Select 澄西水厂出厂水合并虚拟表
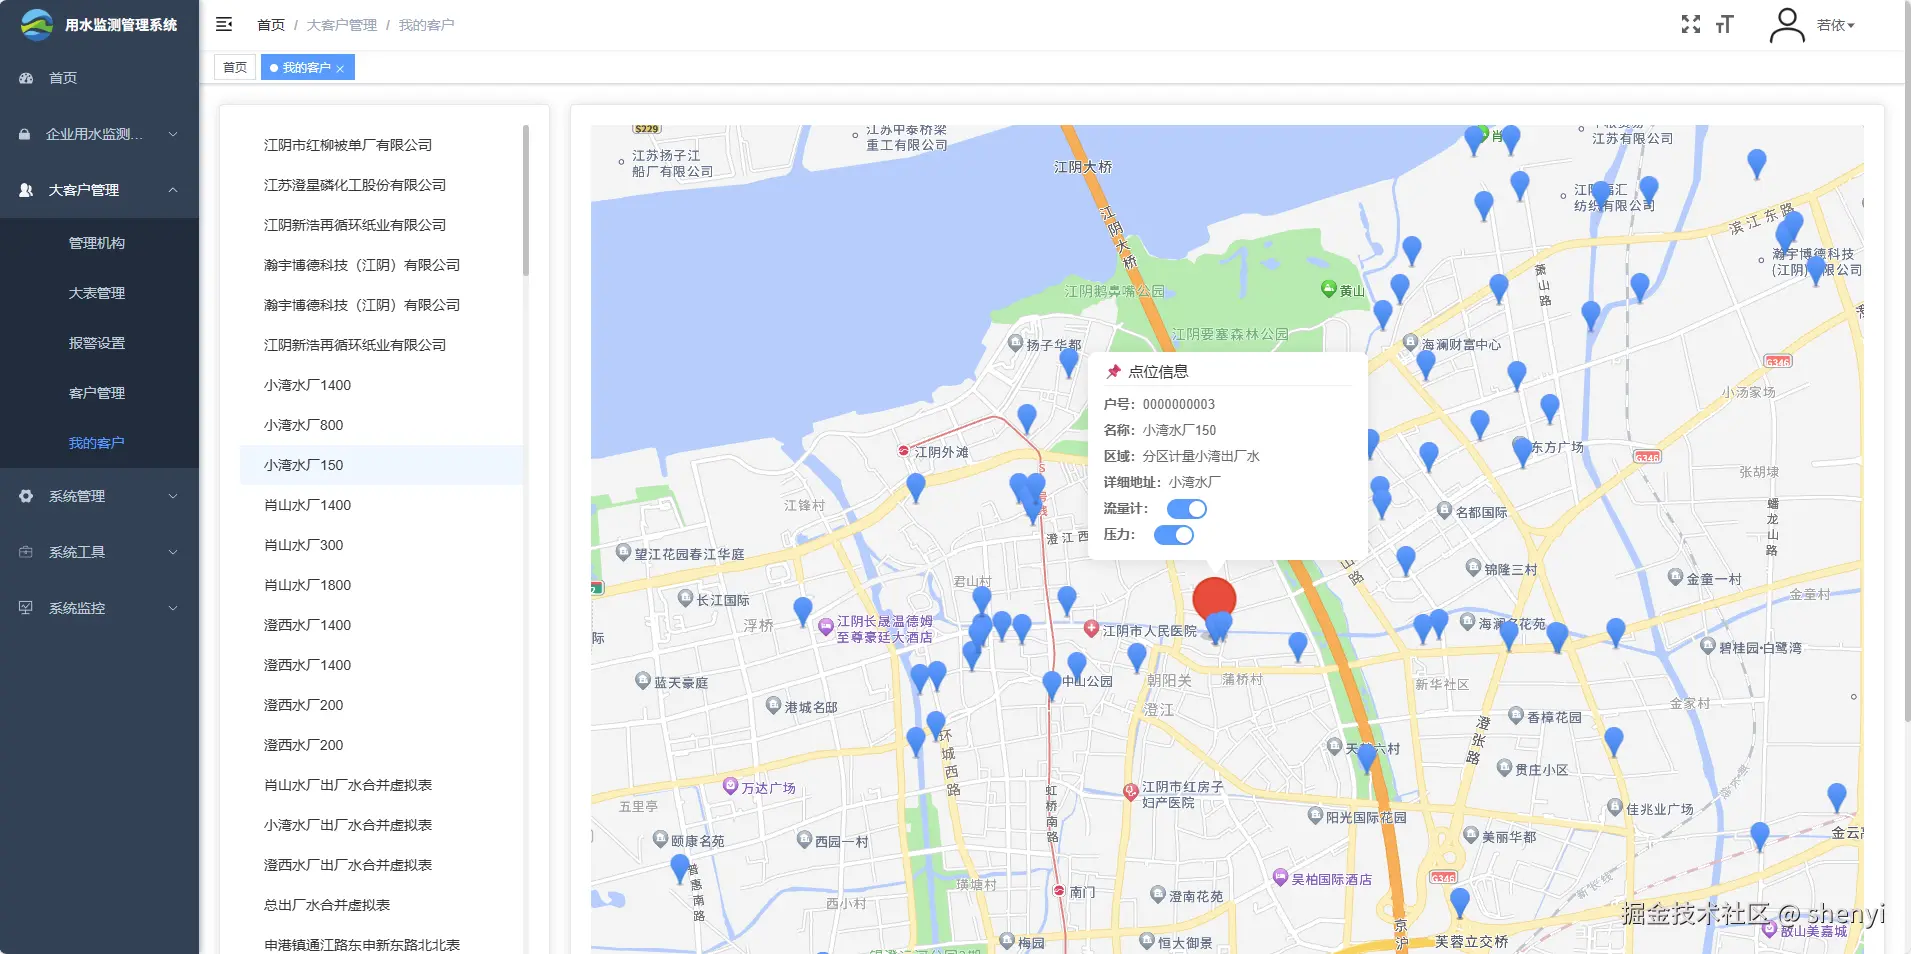Image resolution: width=1911 pixels, height=954 pixels. point(381,865)
